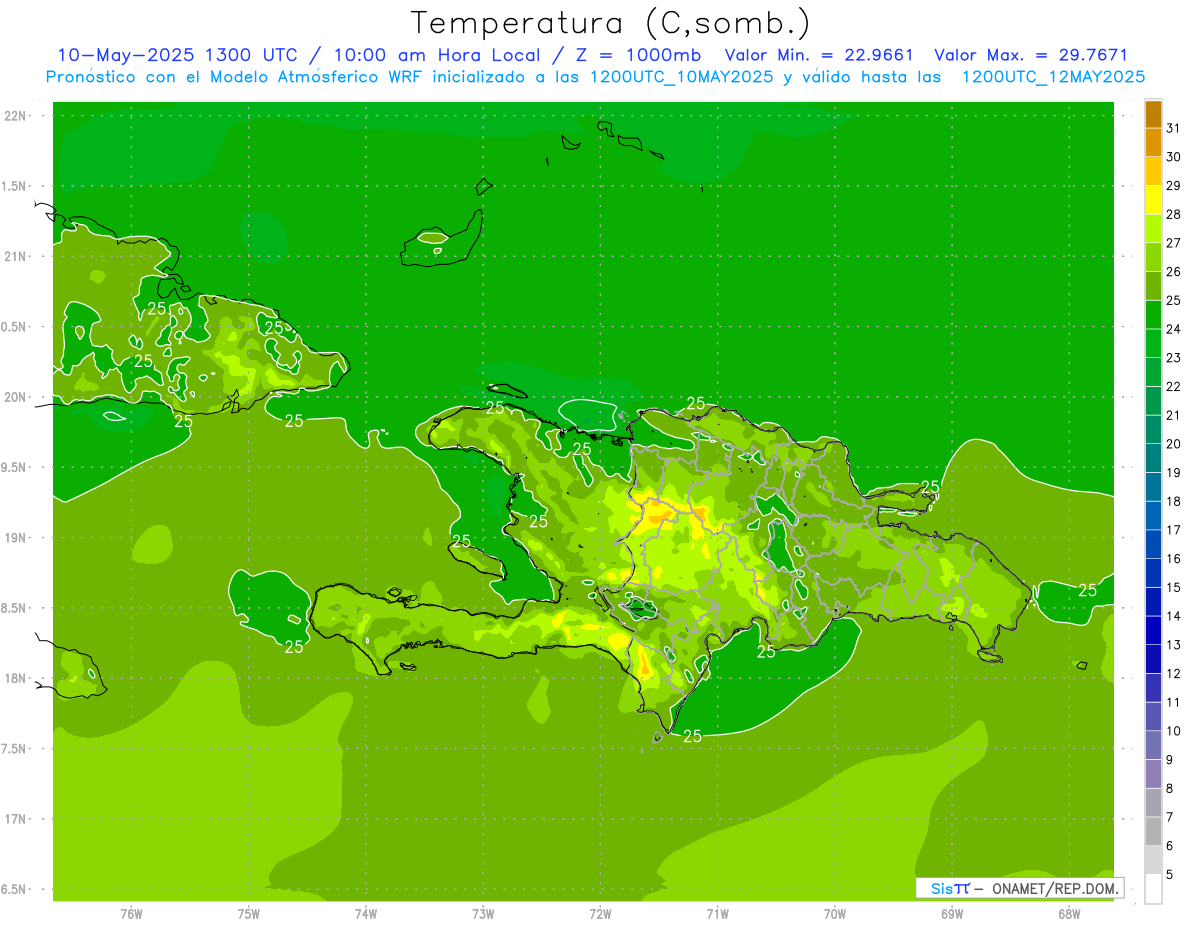Click the "21N" latitude axis label
This screenshot has height=927, width=1200.
(17, 257)
